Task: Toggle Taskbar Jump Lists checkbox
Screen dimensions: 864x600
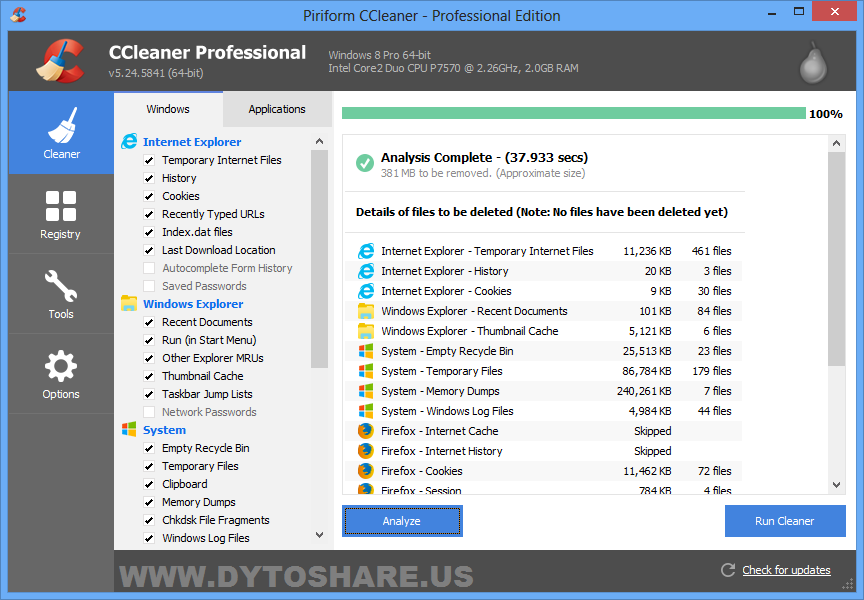Action: pos(149,394)
